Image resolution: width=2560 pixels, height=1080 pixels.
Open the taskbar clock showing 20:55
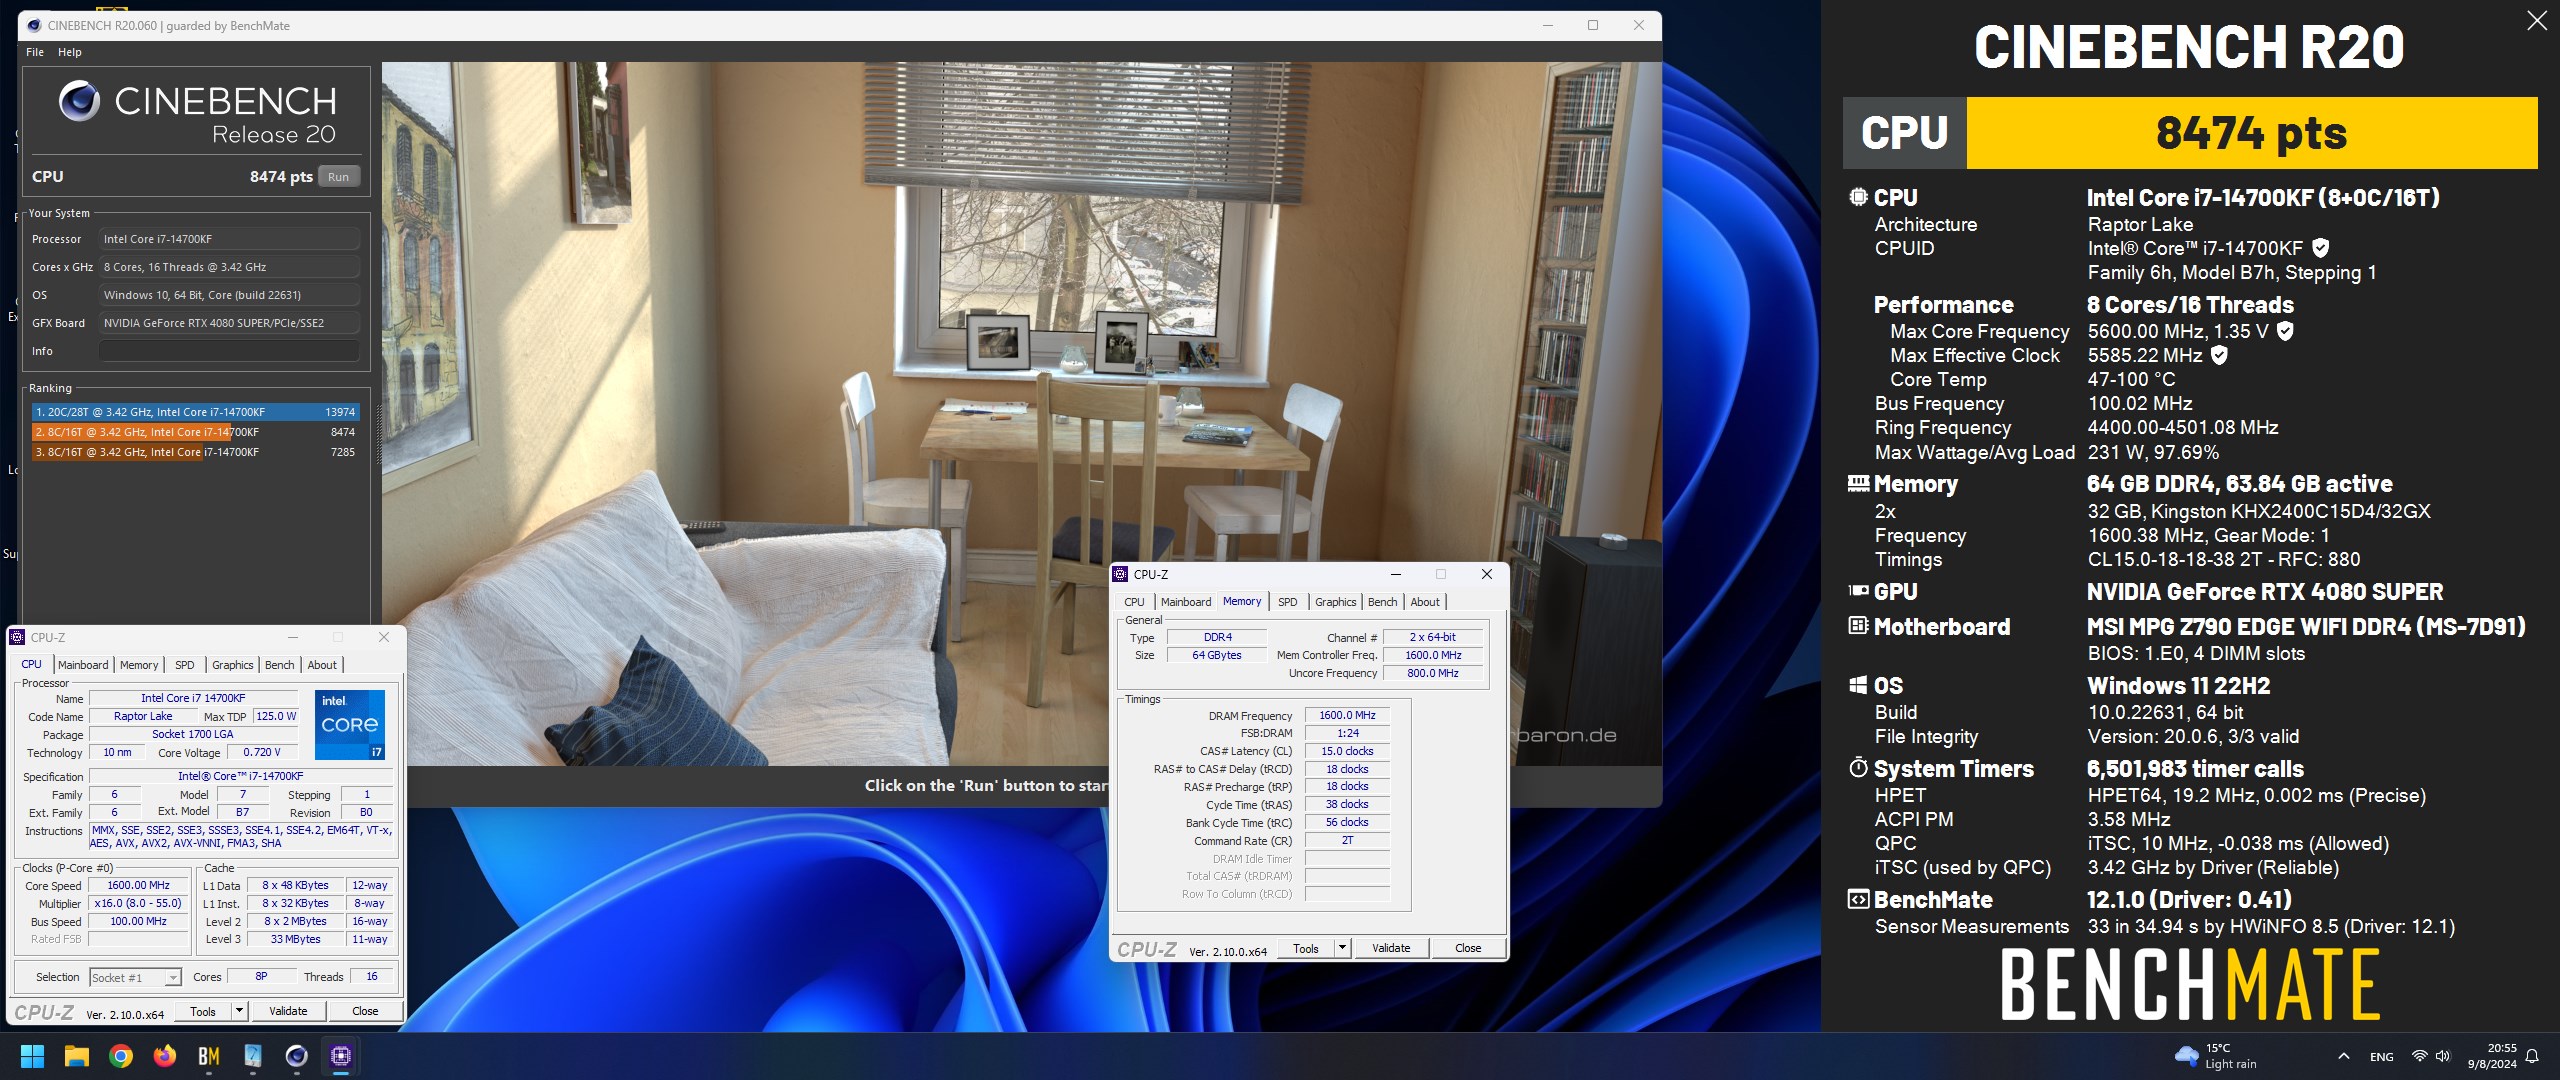click(2492, 1056)
